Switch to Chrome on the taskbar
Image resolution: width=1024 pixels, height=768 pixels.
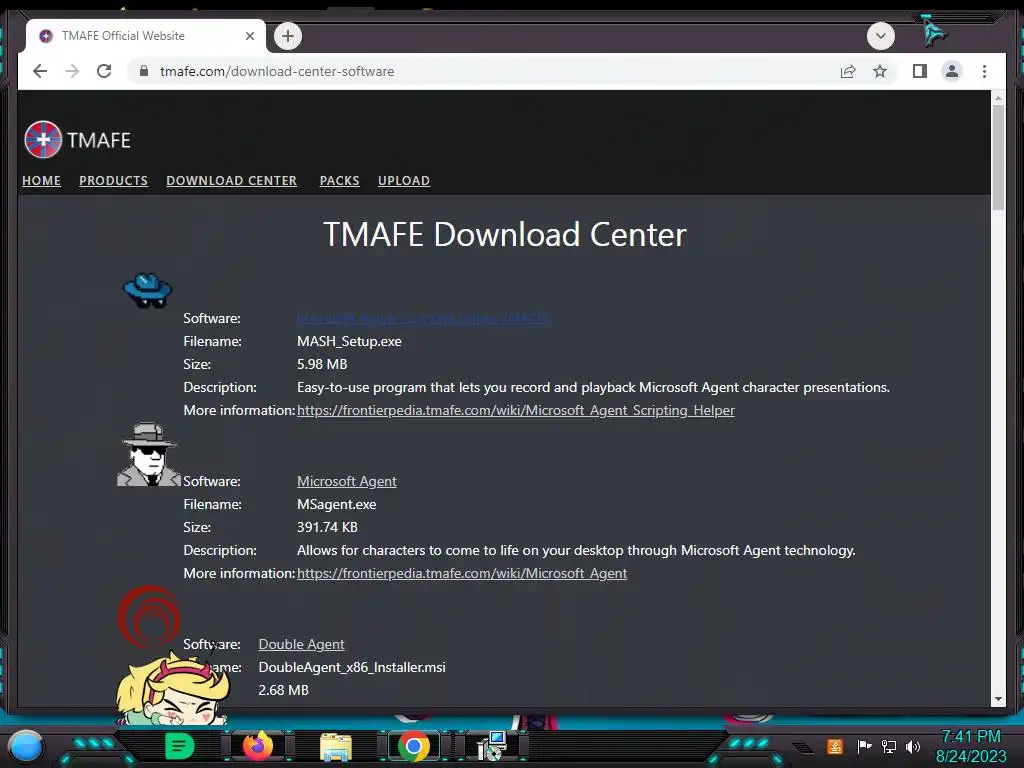click(413, 746)
